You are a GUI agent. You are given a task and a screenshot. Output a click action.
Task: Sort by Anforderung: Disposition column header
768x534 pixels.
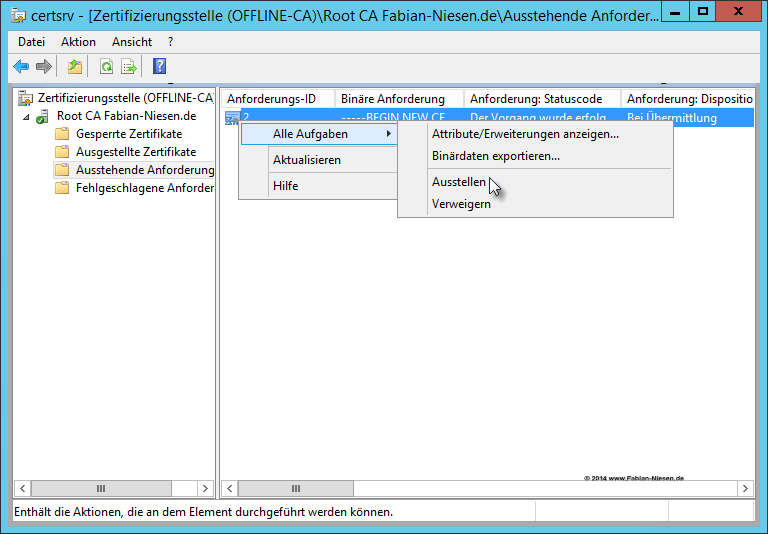687,99
